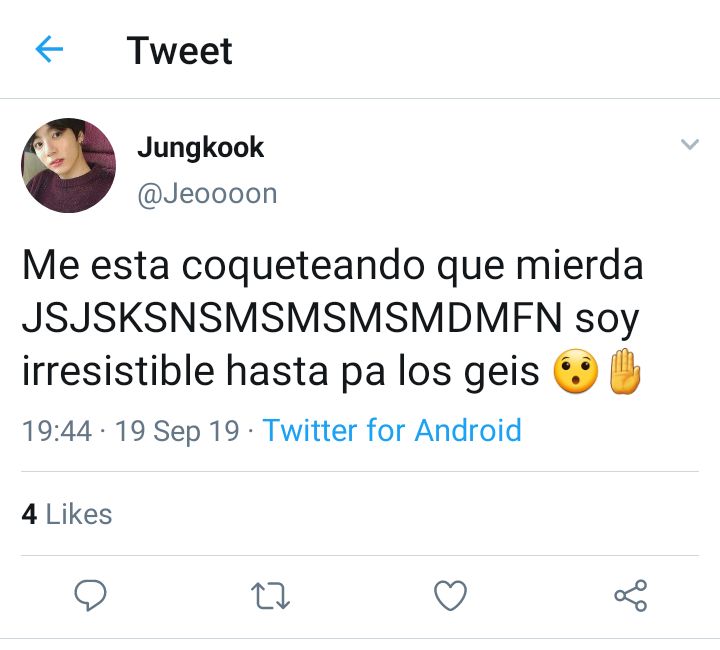Open the Jungkook display name
Screen dimensions: 720x650
click(x=201, y=148)
